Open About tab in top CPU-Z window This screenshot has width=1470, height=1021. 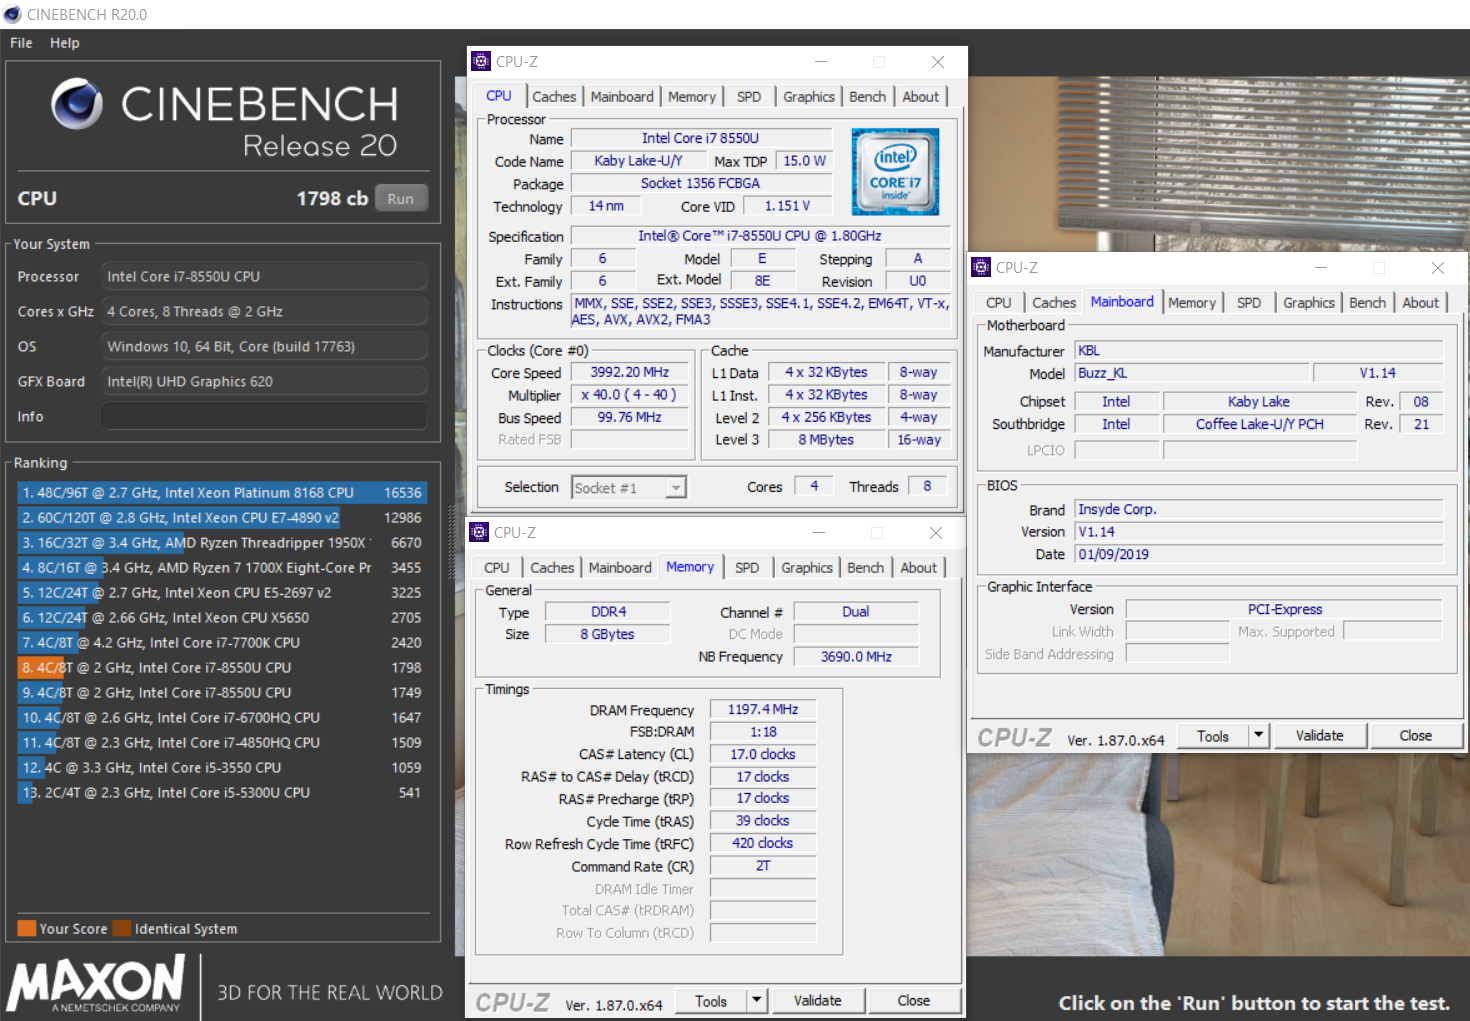tap(921, 97)
